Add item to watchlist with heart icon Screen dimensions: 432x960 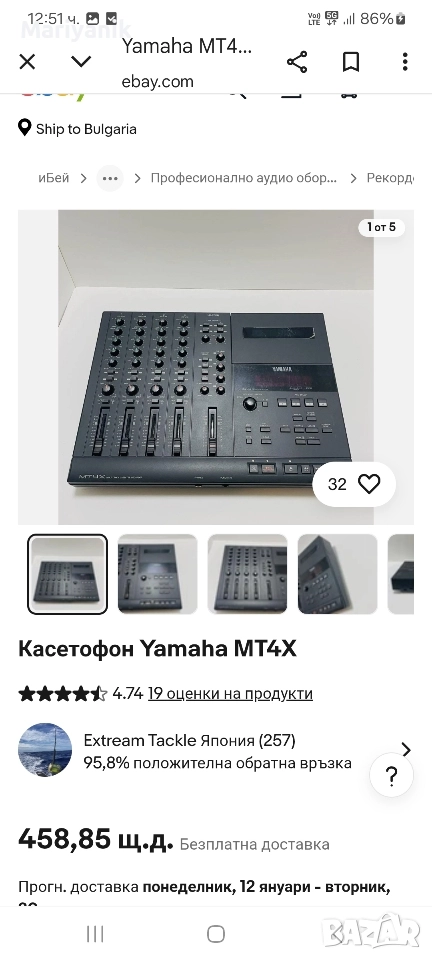(368, 484)
